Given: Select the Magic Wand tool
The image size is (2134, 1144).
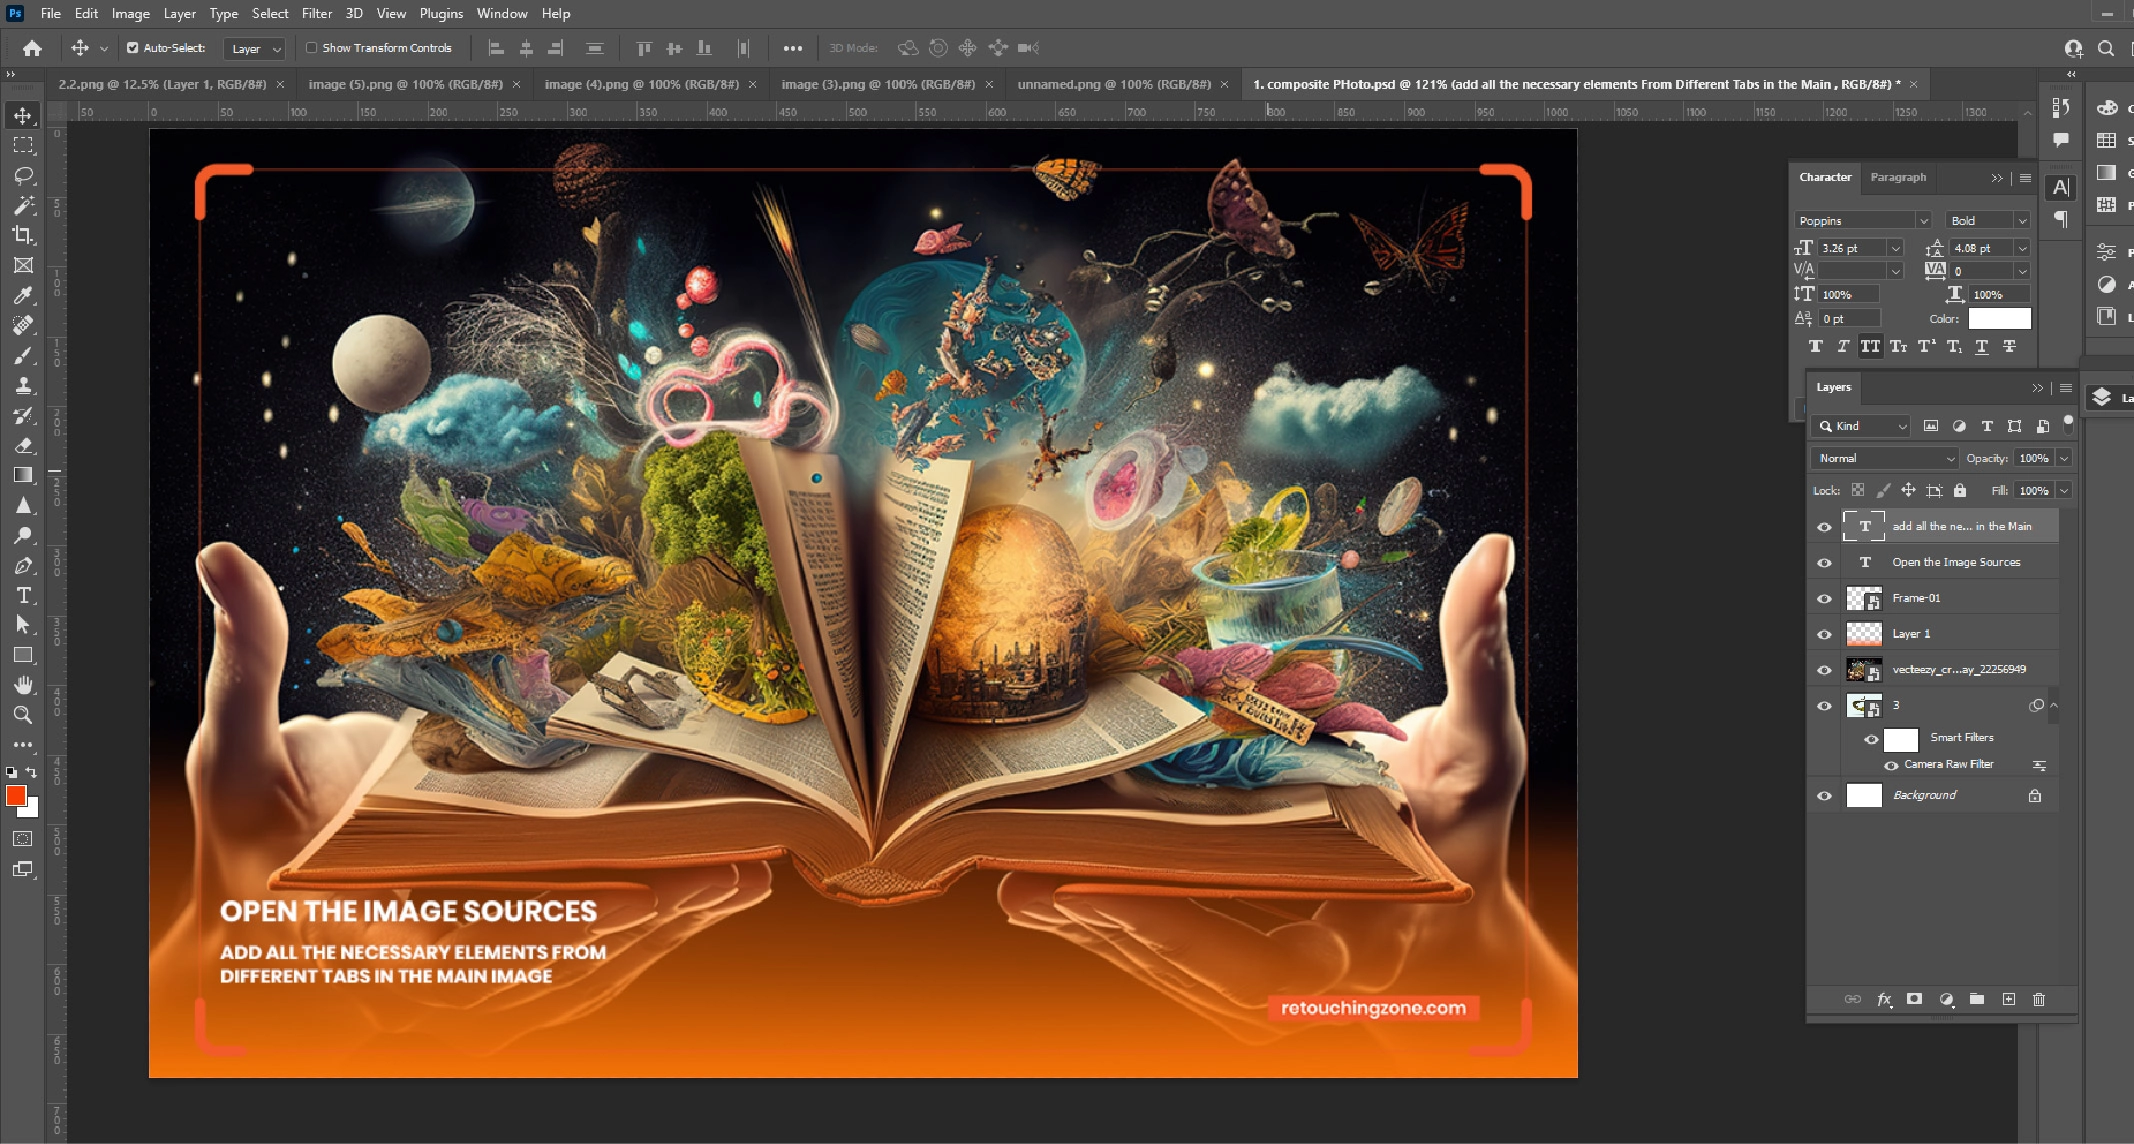Looking at the screenshot, I should [23, 205].
